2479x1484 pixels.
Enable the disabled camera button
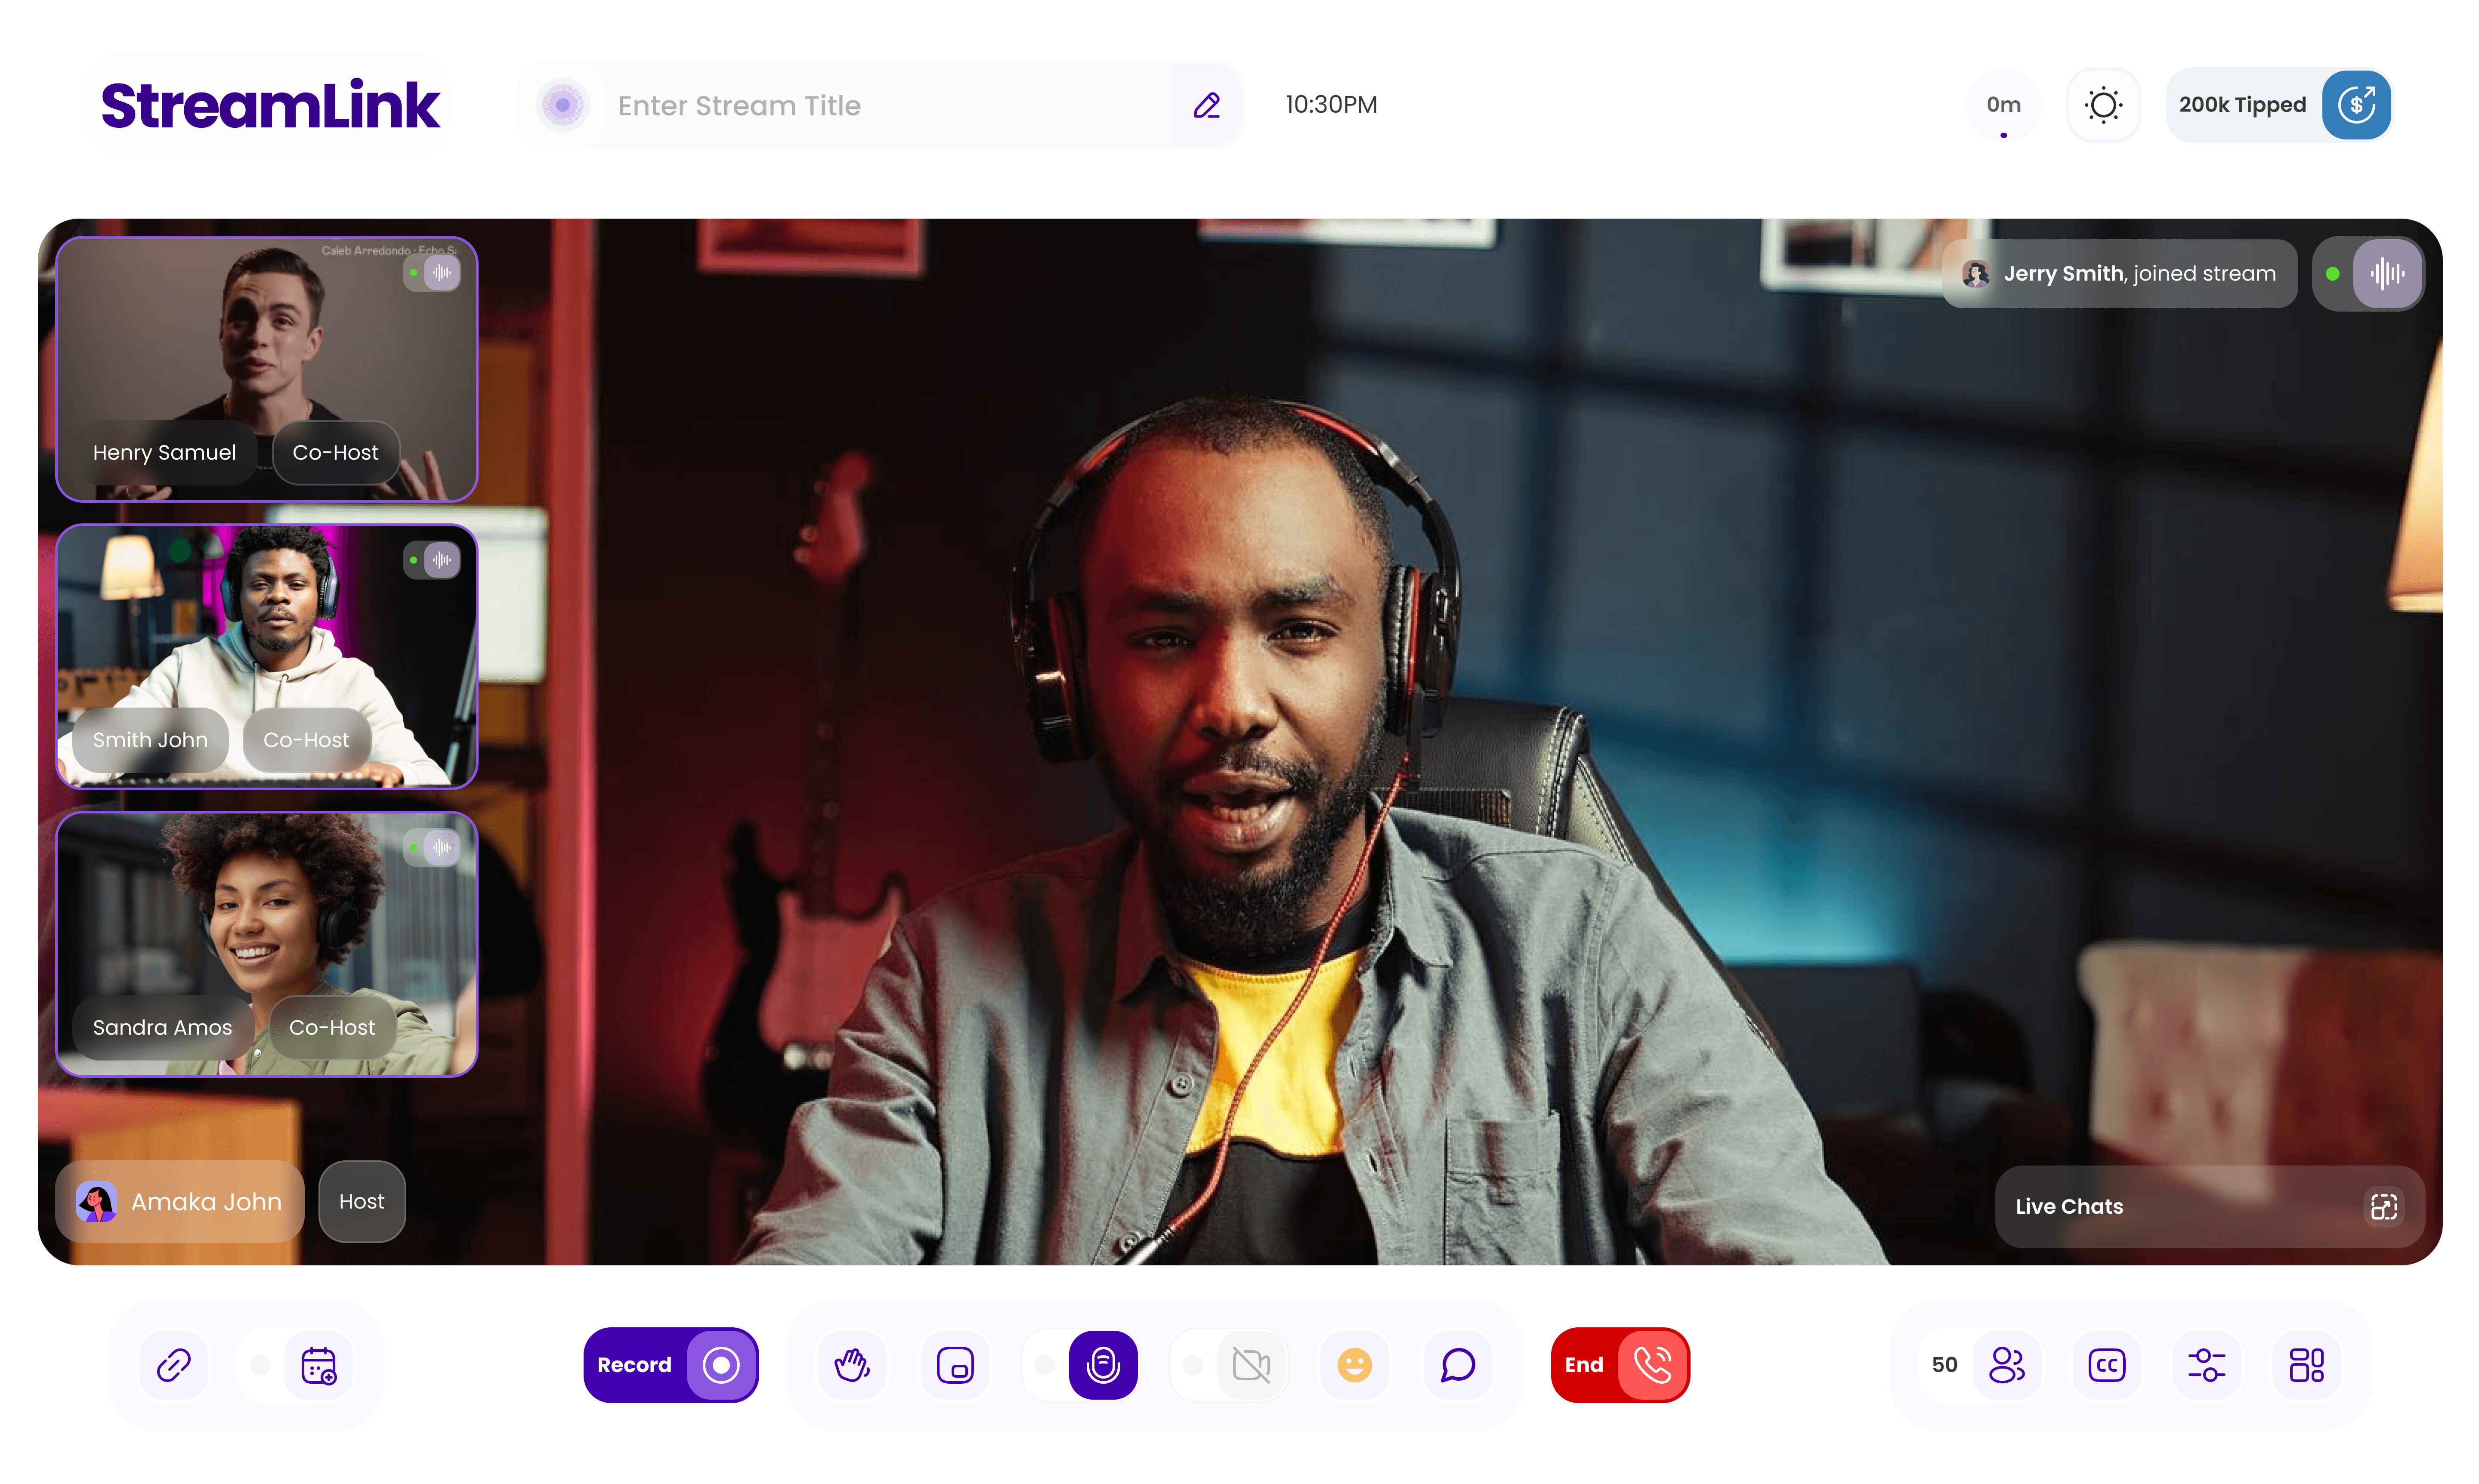[1251, 1365]
